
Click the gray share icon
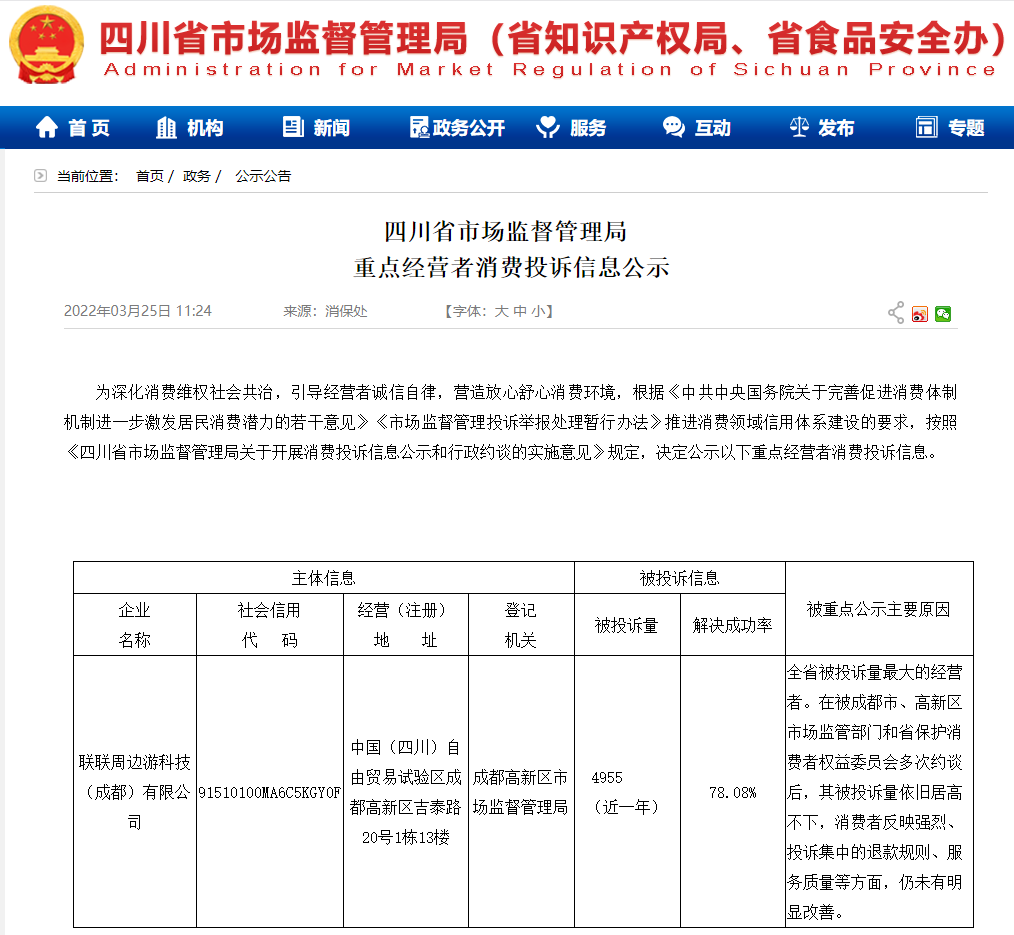(896, 313)
